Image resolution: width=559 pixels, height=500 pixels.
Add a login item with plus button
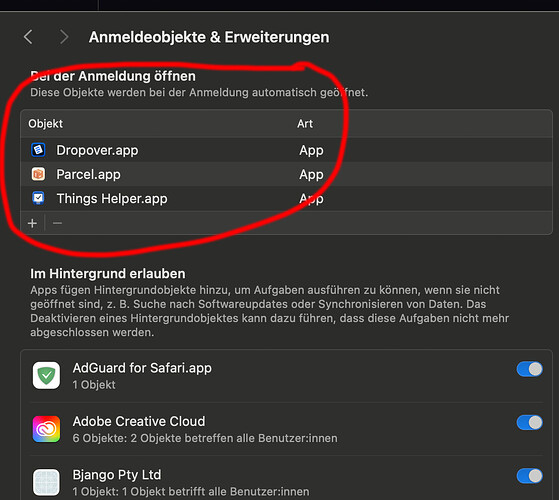32,223
